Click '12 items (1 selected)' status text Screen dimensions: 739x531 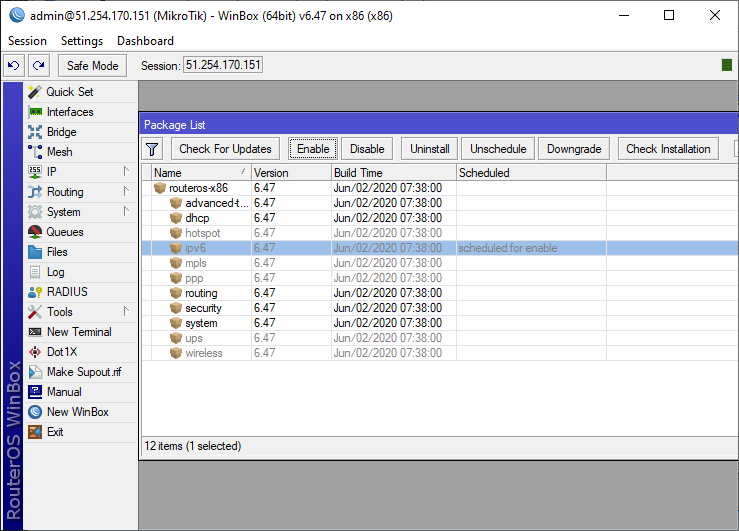193,446
